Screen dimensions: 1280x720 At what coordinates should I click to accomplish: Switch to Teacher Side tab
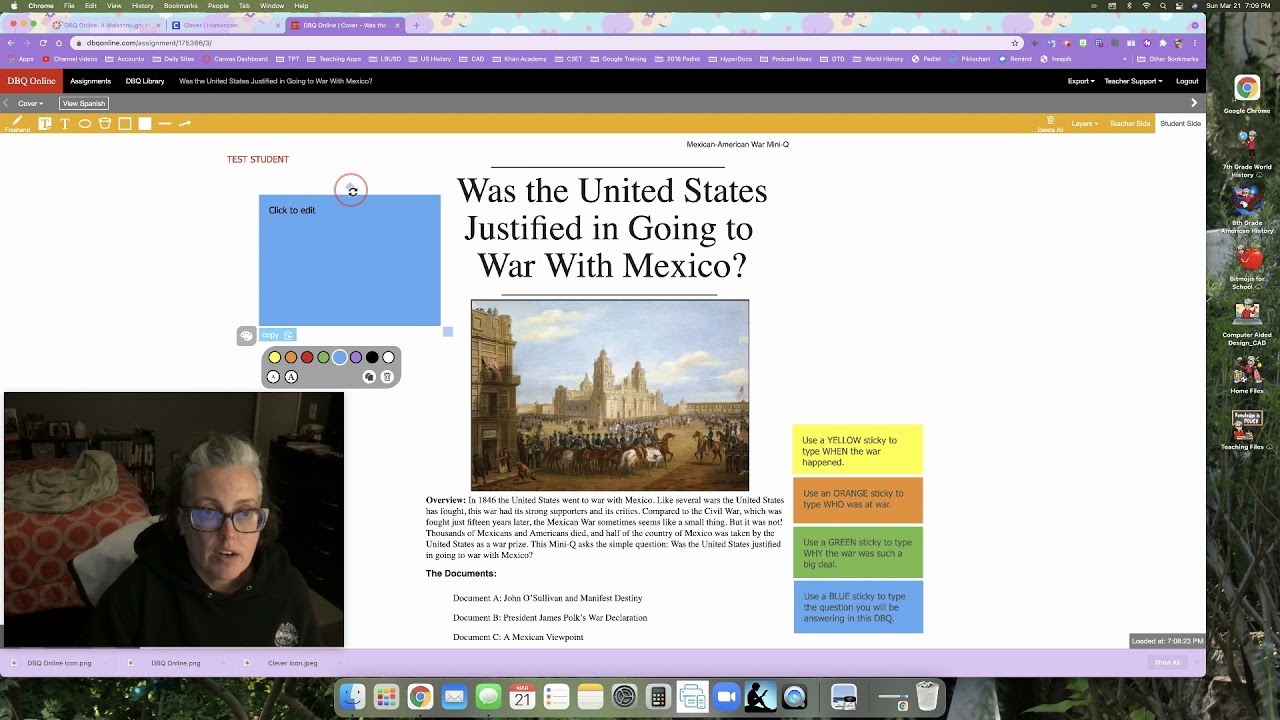[1130, 124]
